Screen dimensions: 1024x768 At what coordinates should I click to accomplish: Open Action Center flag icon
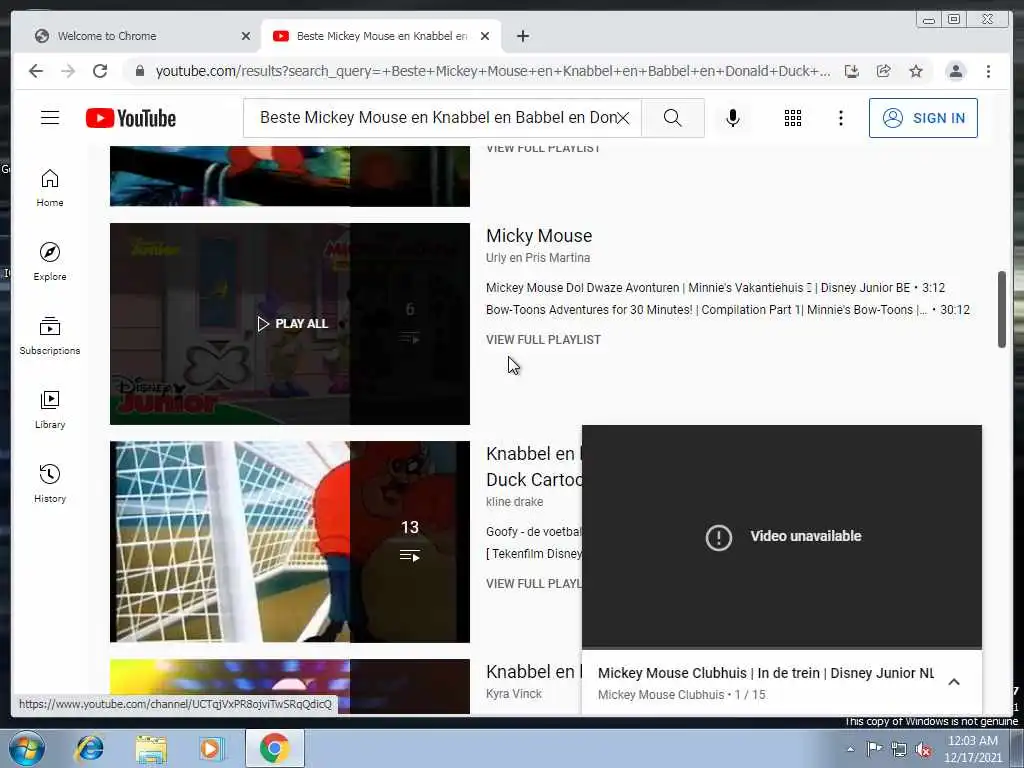tap(874, 749)
